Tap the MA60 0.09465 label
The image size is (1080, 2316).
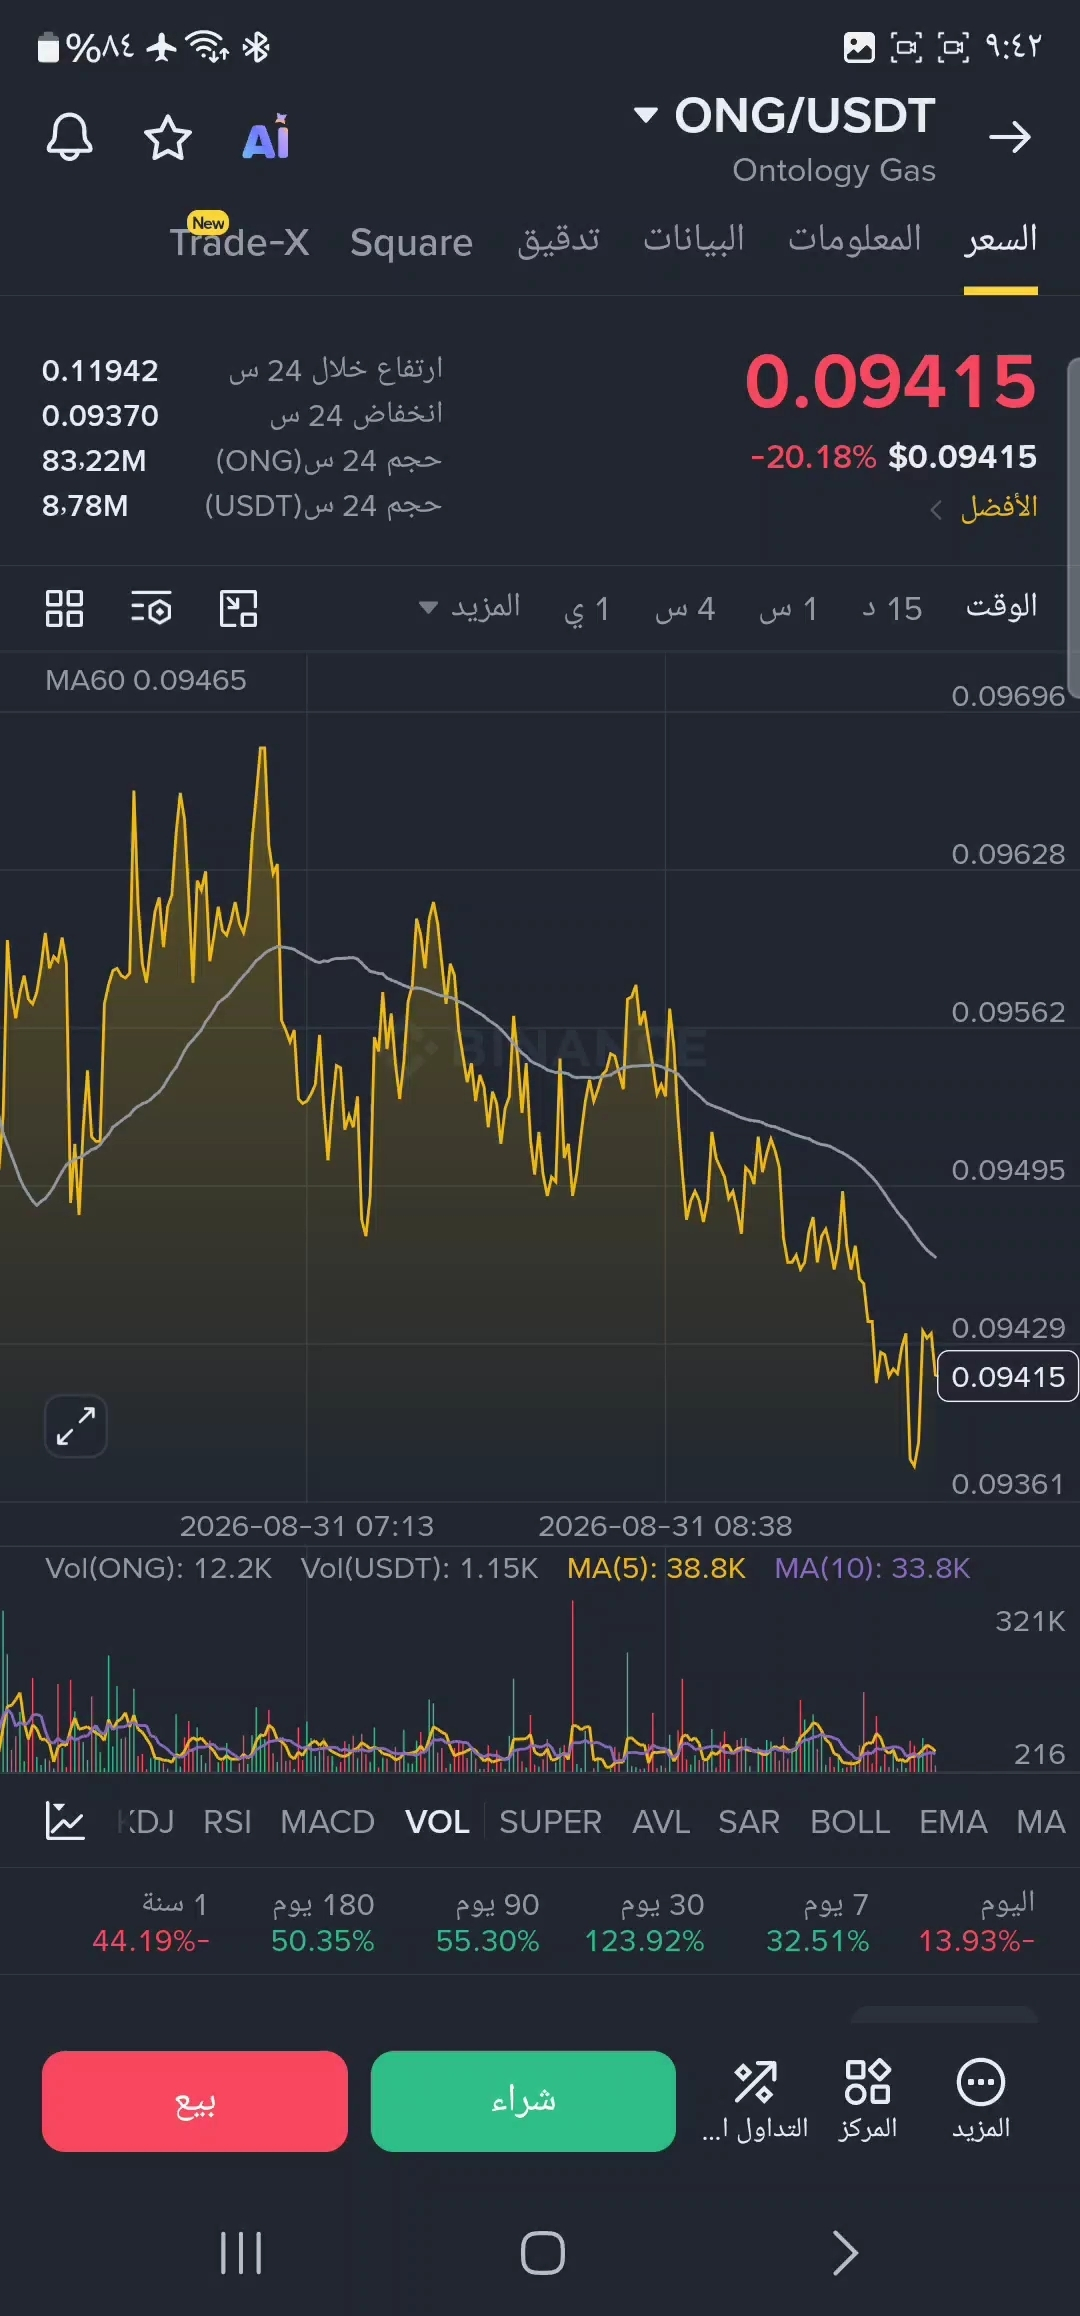coord(146,680)
